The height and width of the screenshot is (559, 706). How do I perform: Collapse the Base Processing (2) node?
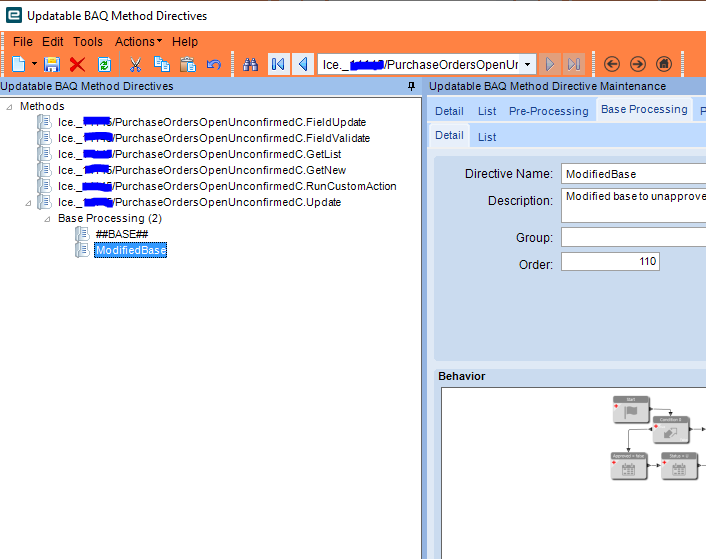(x=47, y=219)
